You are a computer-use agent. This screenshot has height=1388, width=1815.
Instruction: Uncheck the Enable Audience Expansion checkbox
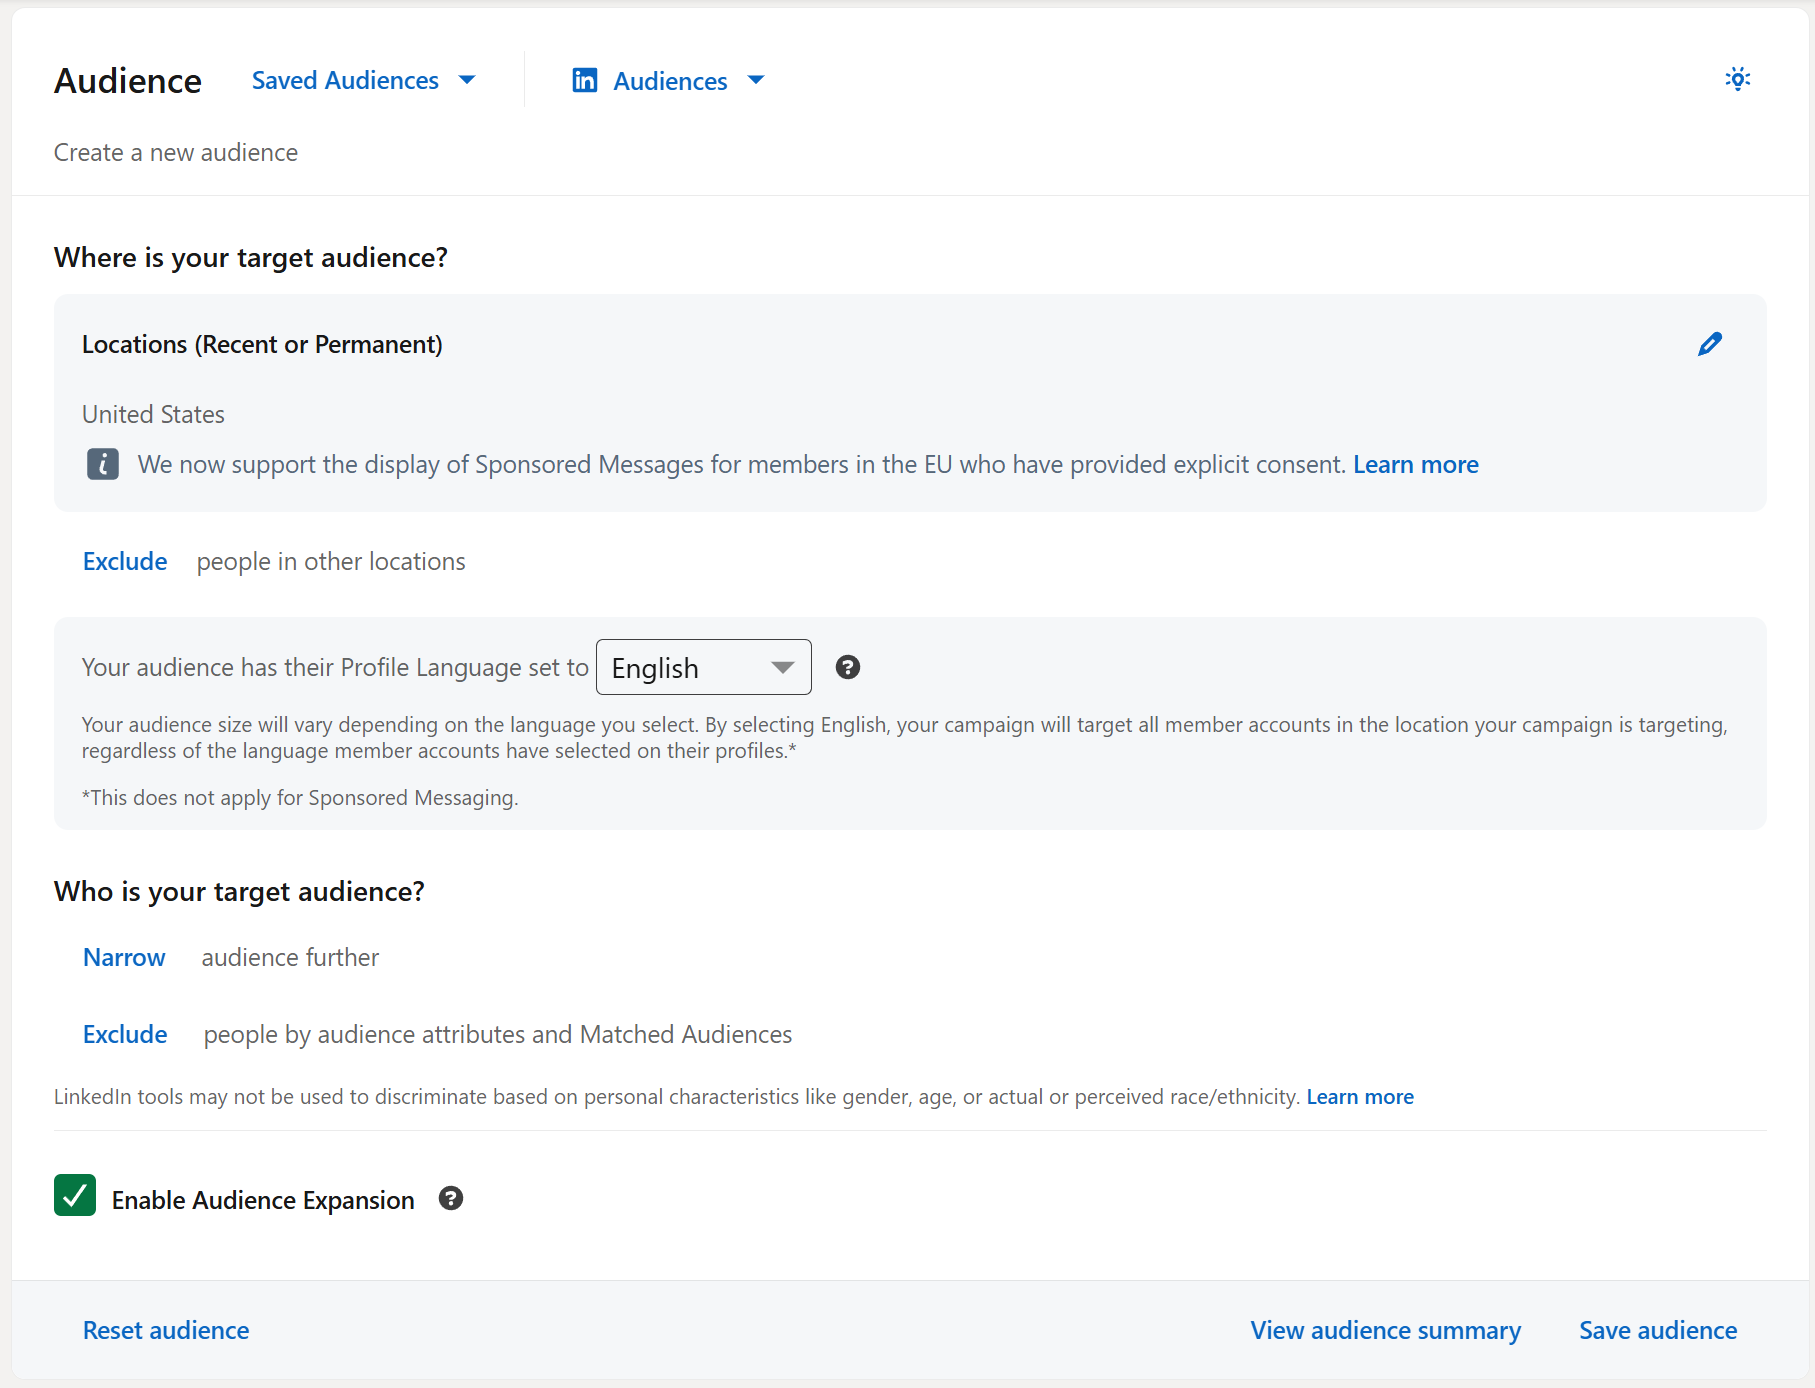click(75, 1195)
